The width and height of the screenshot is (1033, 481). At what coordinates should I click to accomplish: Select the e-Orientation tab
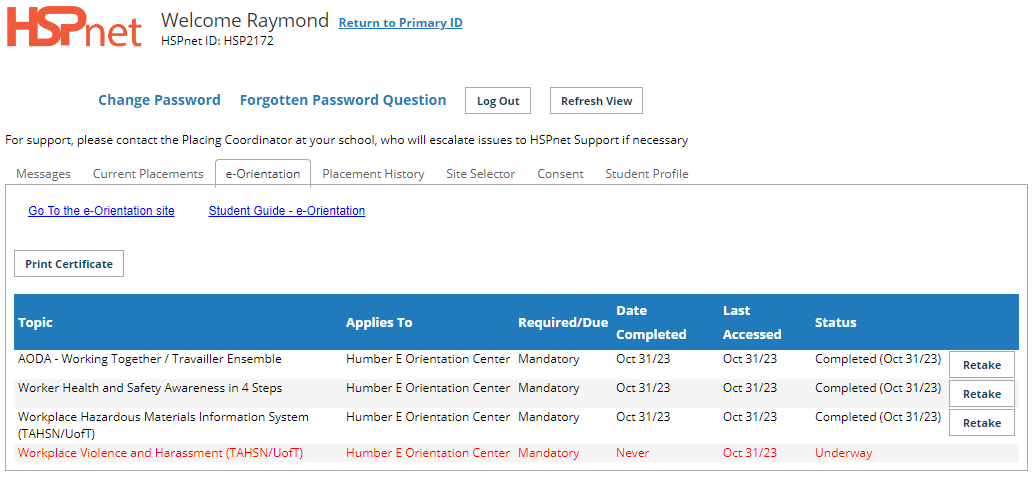[x=263, y=174]
